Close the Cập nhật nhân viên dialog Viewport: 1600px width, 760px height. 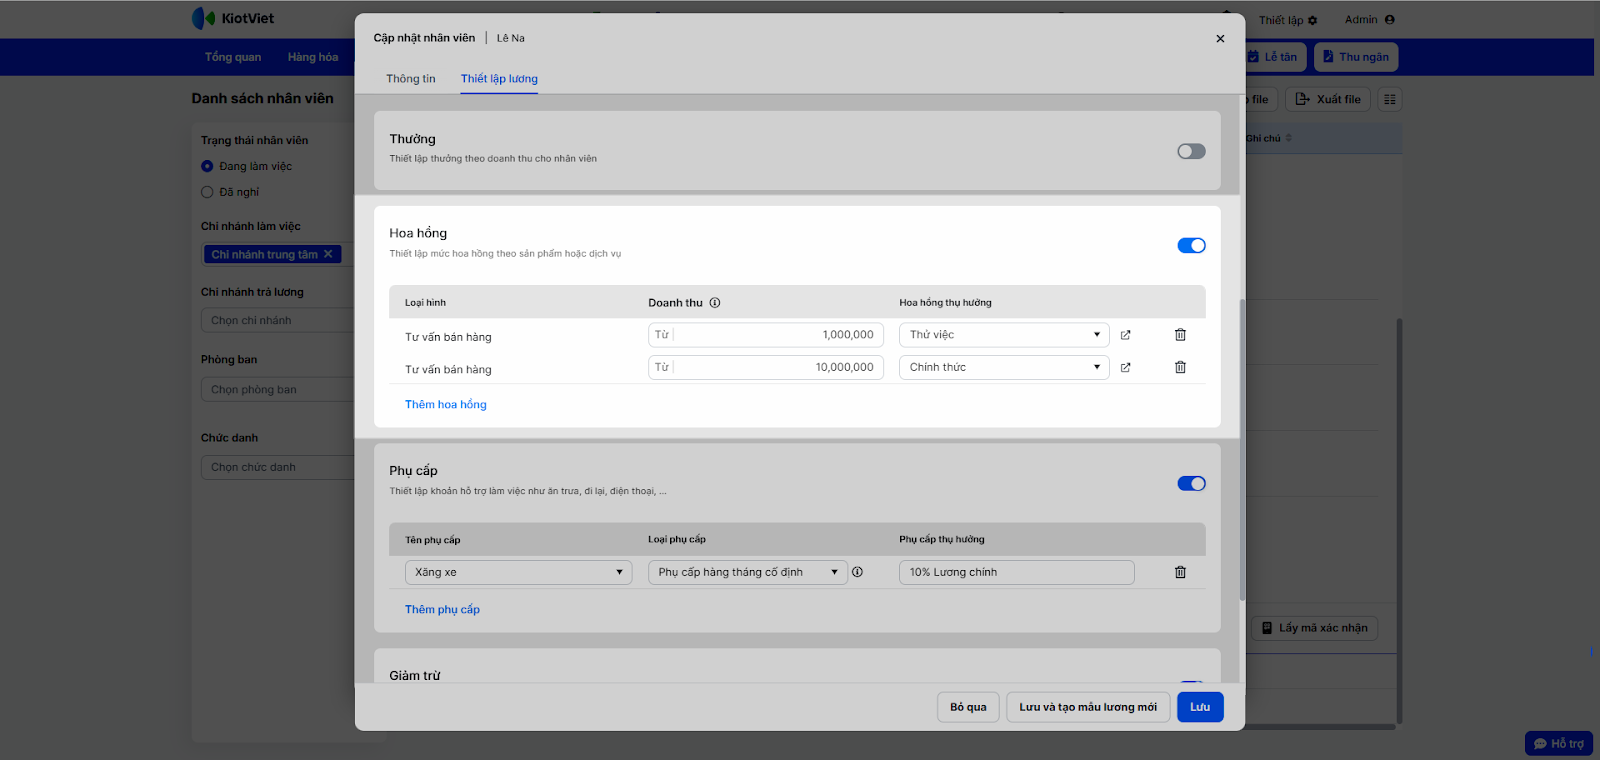[x=1220, y=39]
